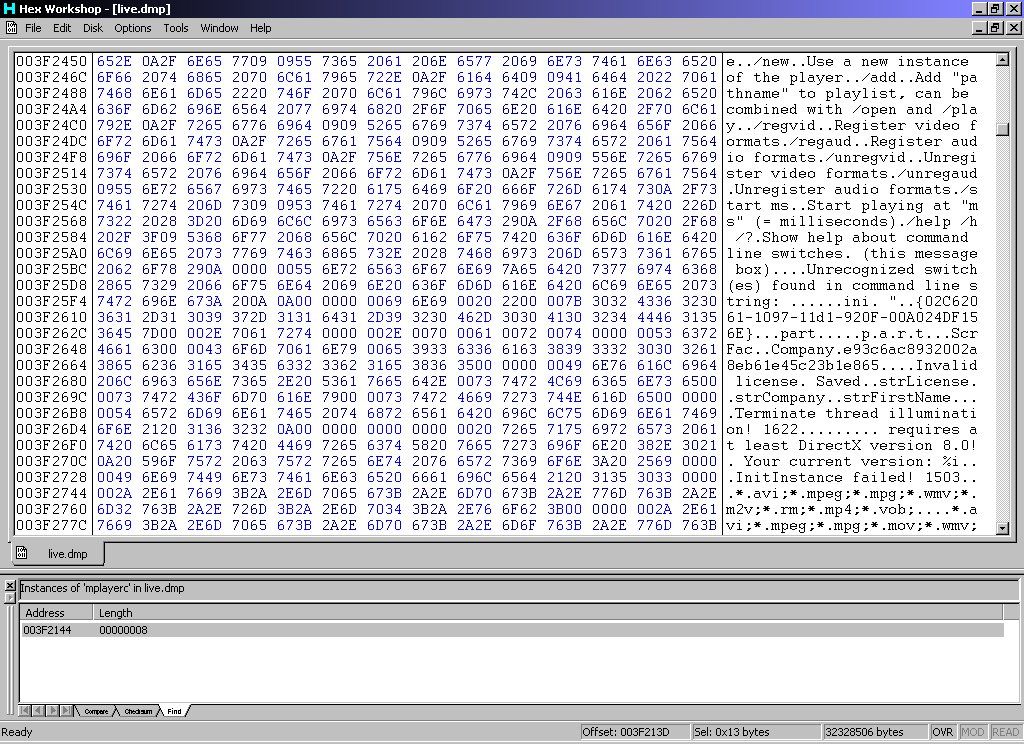The height and width of the screenshot is (744, 1024).
Task: Click the length value 00000008
Action: (123, 630)
